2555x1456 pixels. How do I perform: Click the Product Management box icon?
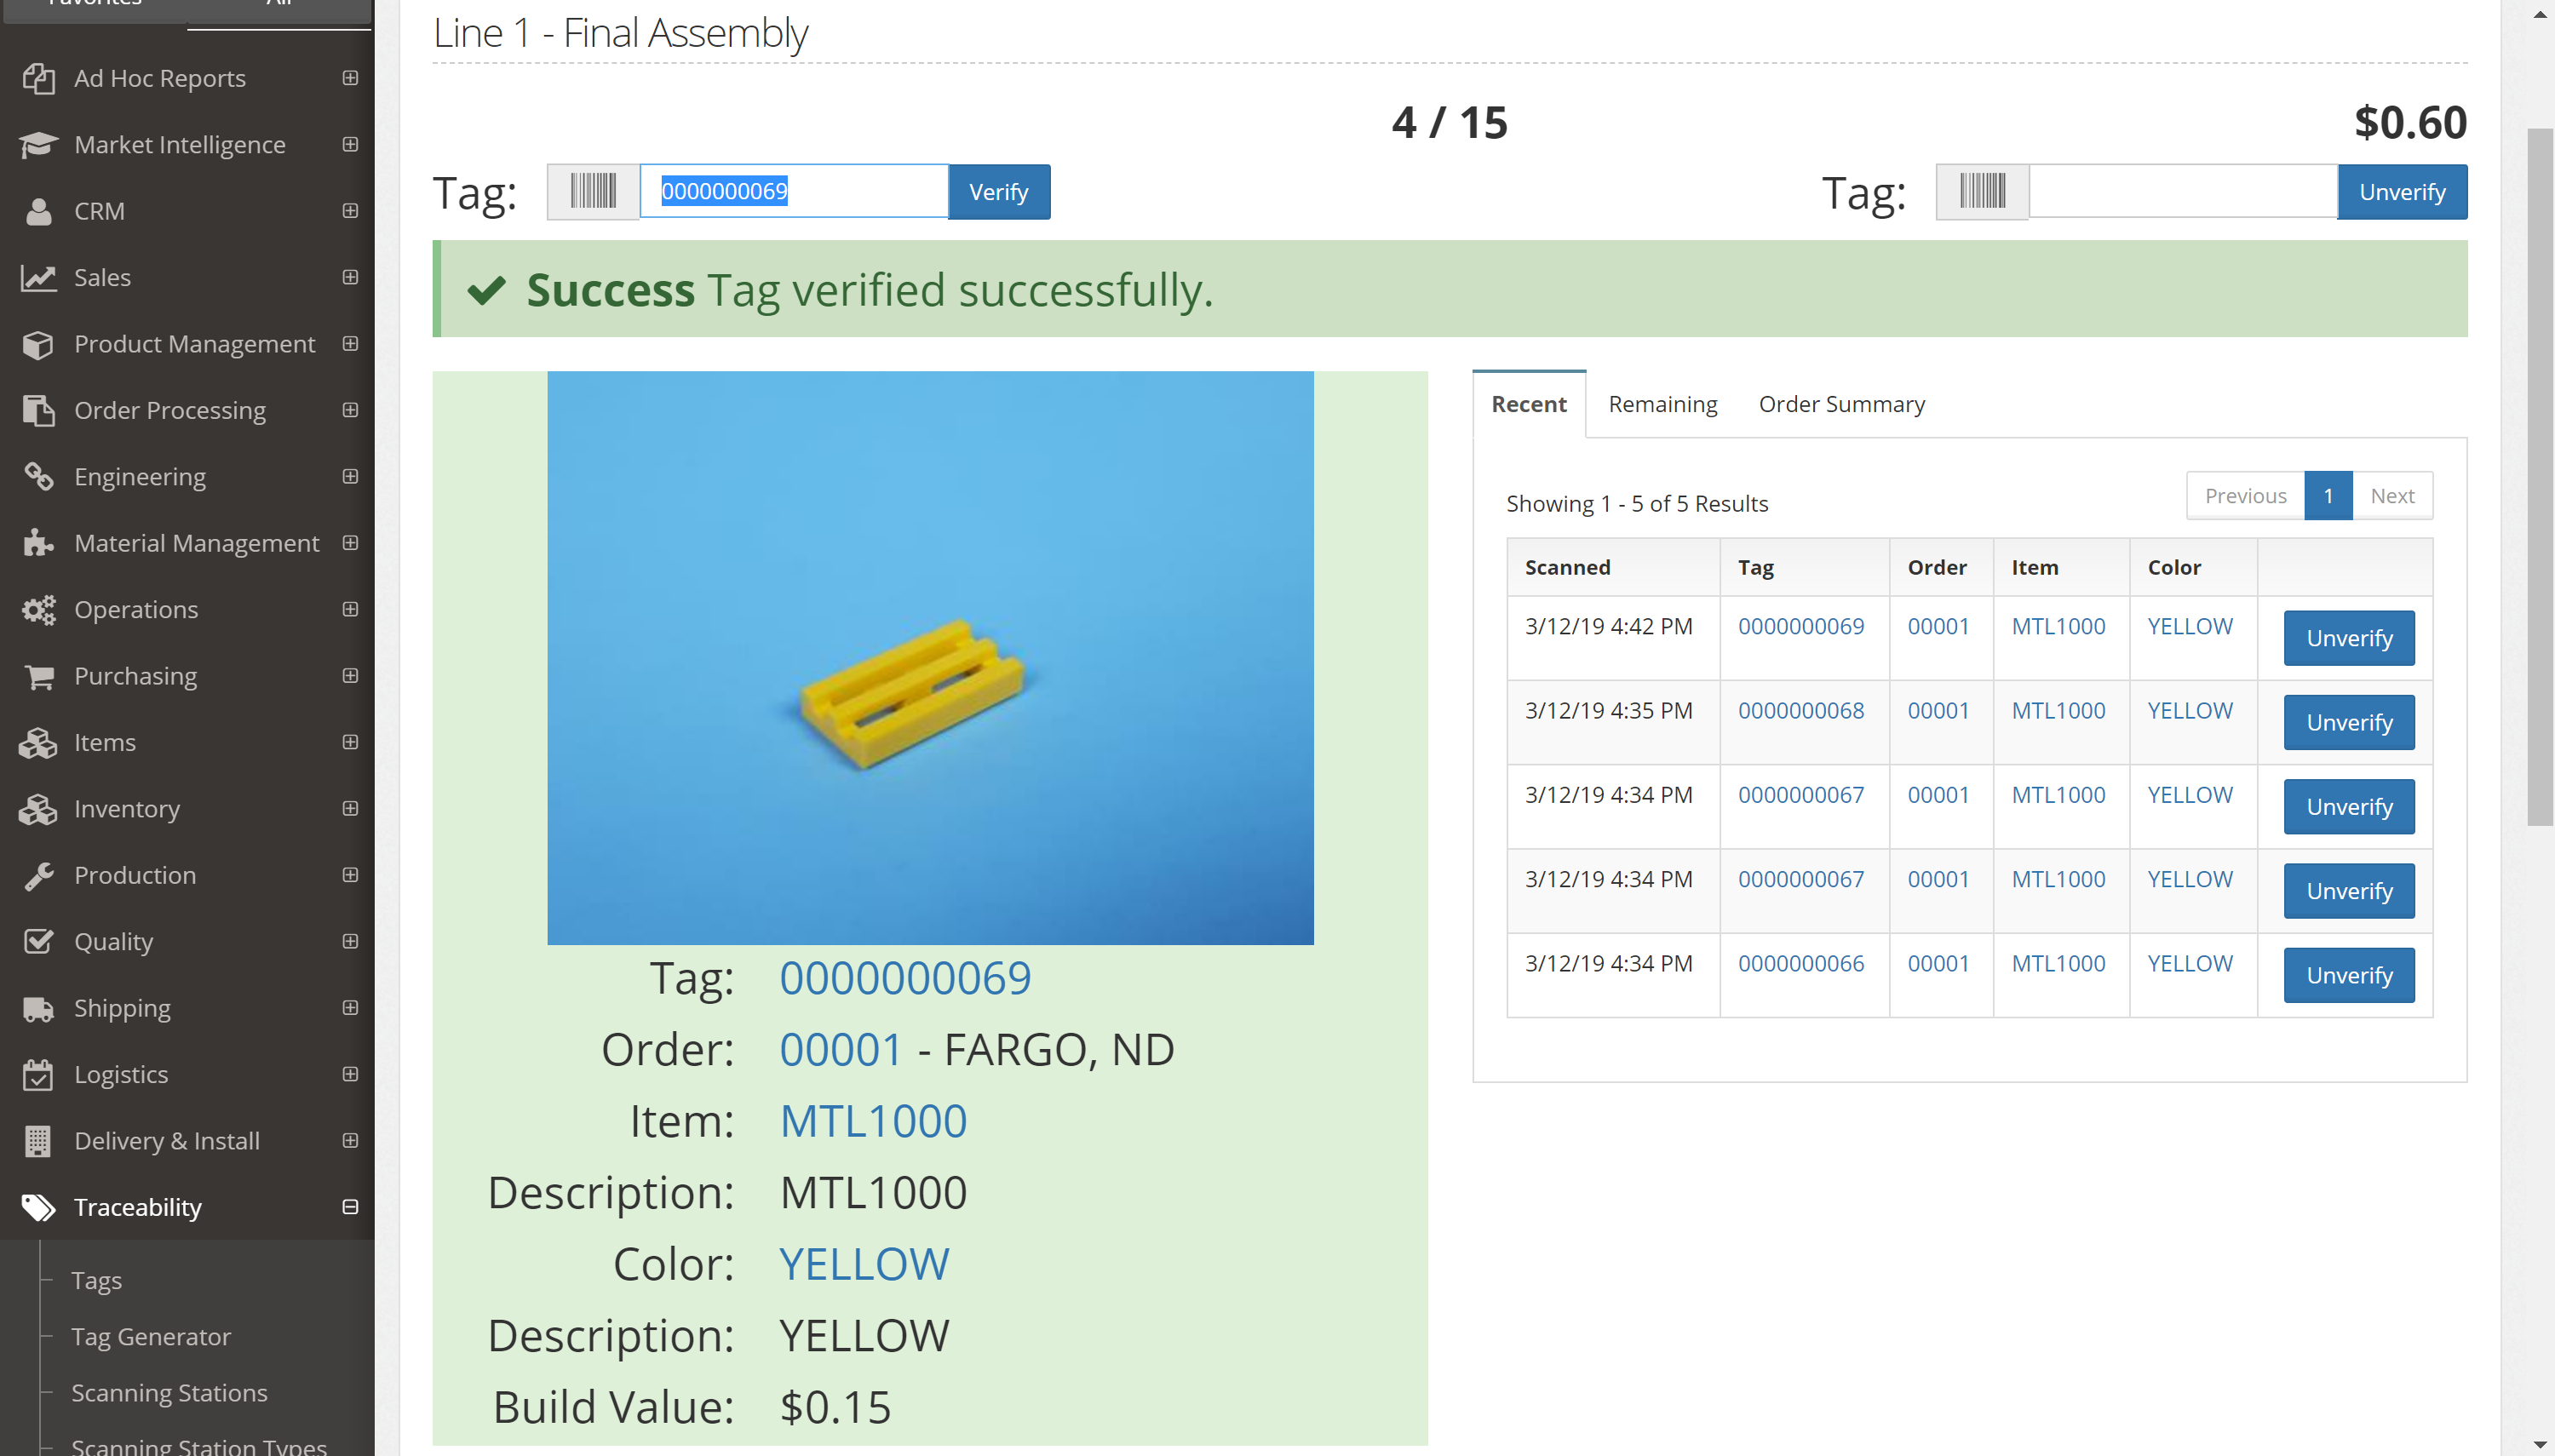pos(38,344)
